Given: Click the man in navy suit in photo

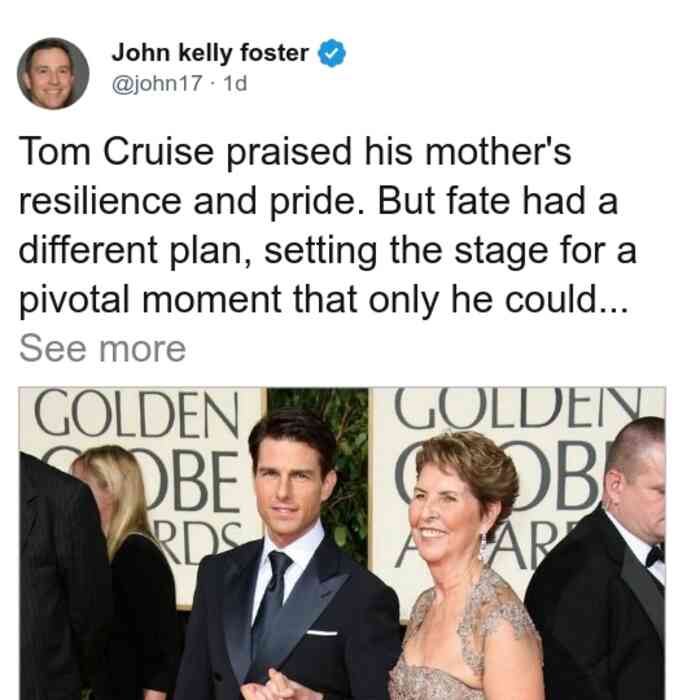Looking at the screenshot, I should point(290,558).
